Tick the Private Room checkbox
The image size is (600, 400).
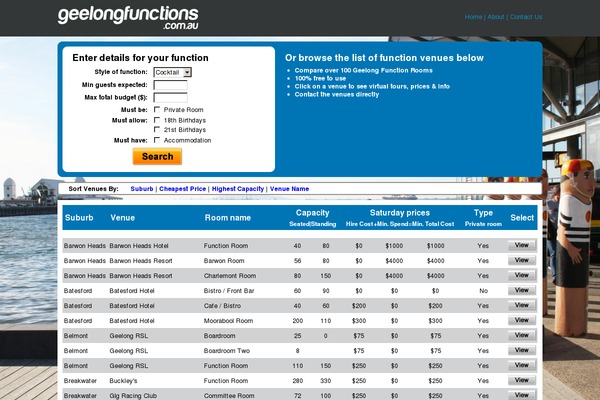[x=157, y=109]
